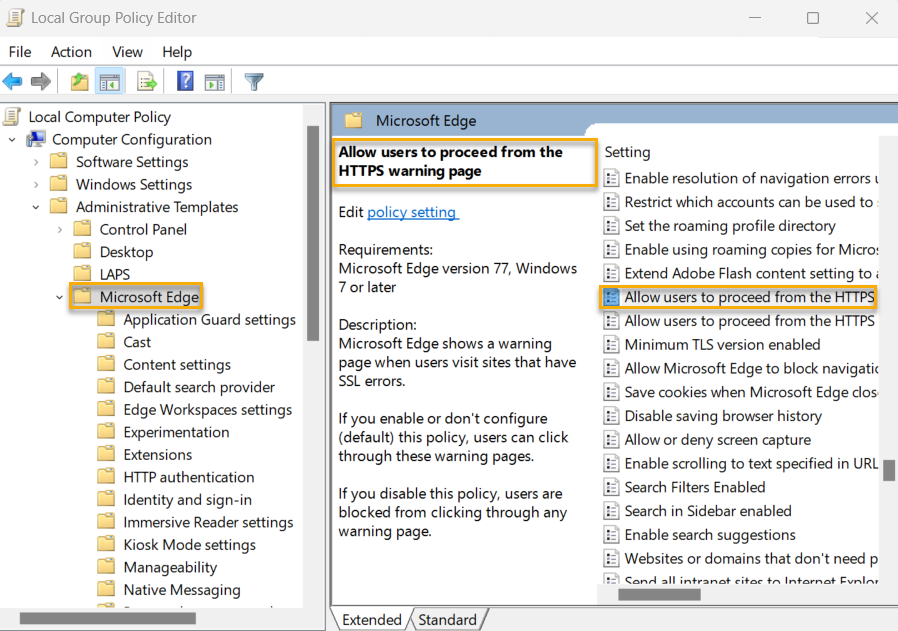Open Help using the blue question mark icon
Viewport: 898px width, 631px height.
click(184, 81)
